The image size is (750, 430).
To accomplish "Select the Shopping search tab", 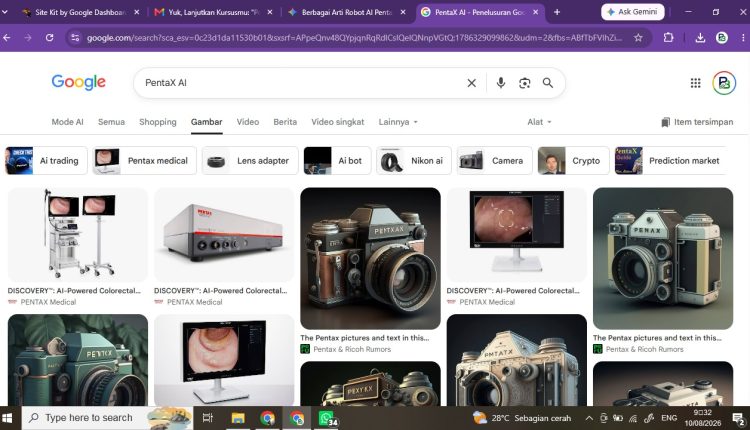I will point(158,122).
